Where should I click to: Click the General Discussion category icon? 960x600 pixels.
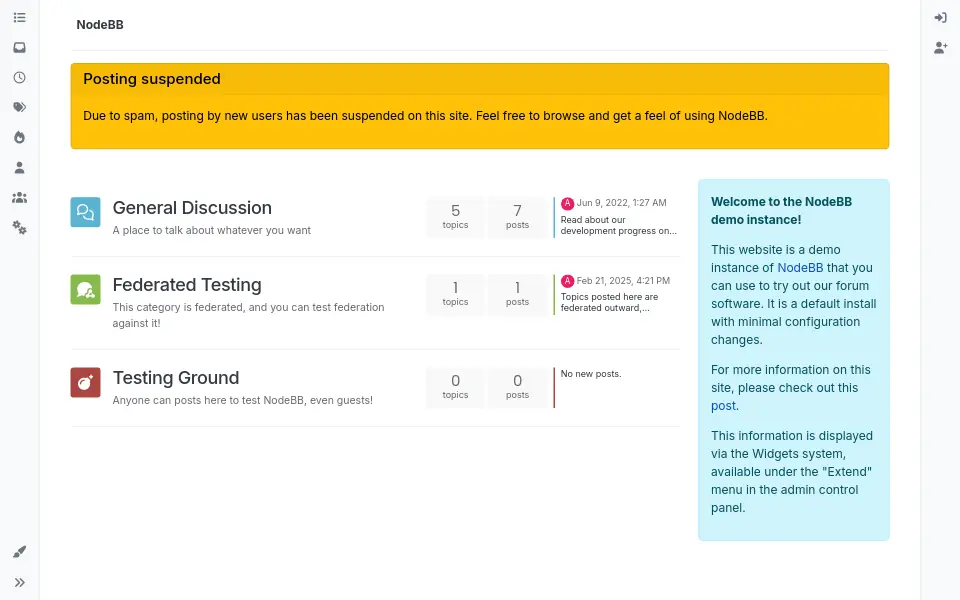85,212
